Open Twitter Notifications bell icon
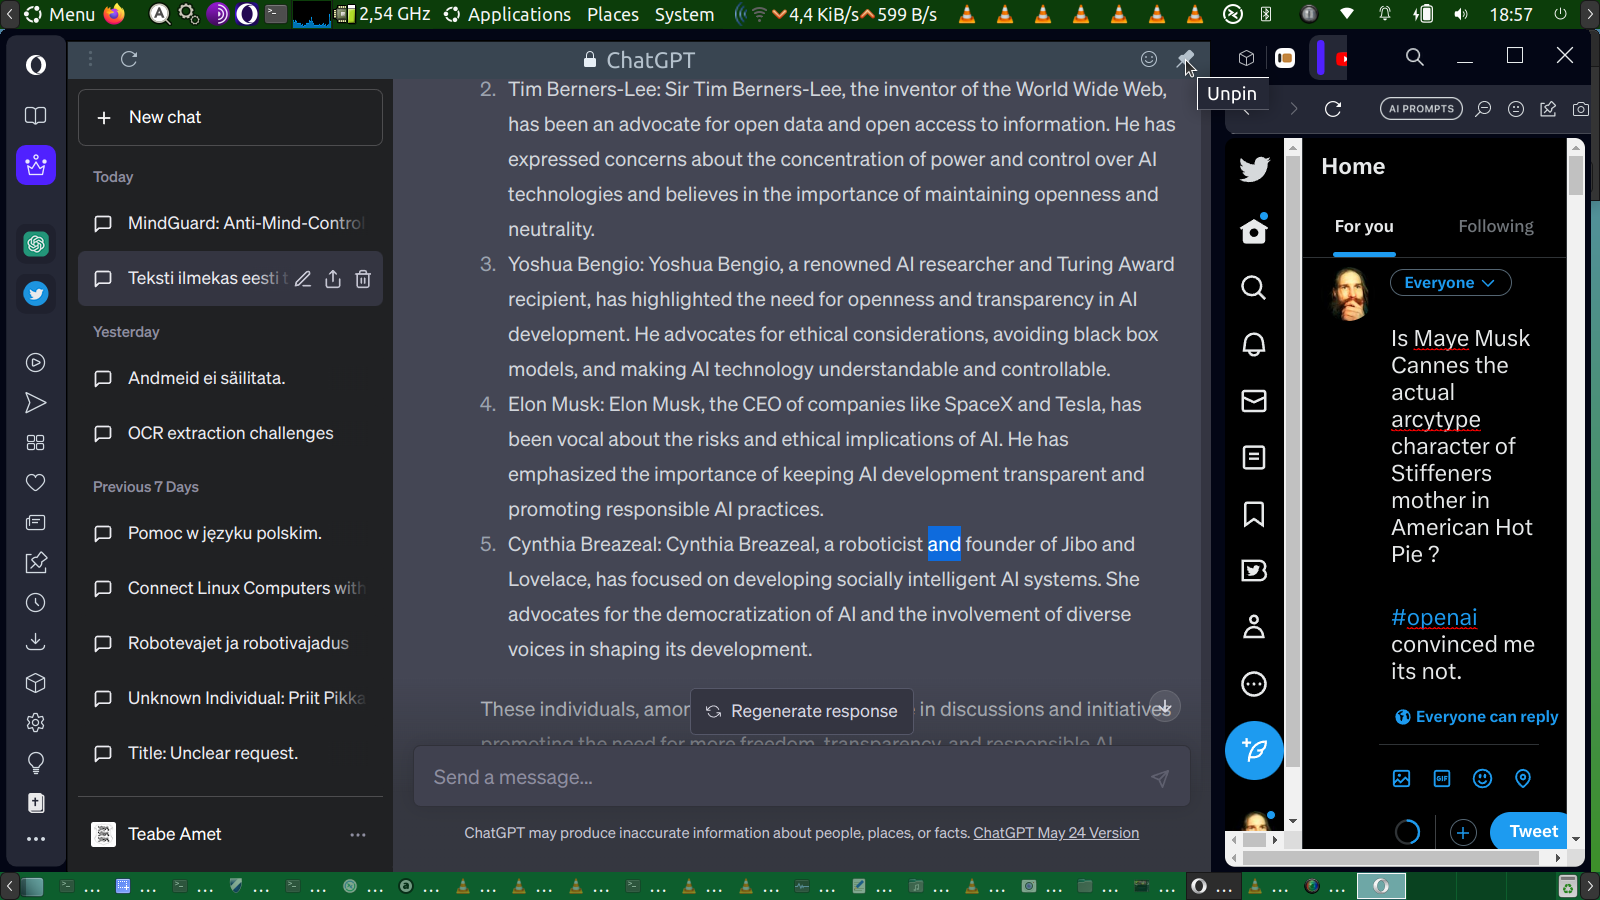The height and width of the screenshot is (900, 1600). point(1254,345)
